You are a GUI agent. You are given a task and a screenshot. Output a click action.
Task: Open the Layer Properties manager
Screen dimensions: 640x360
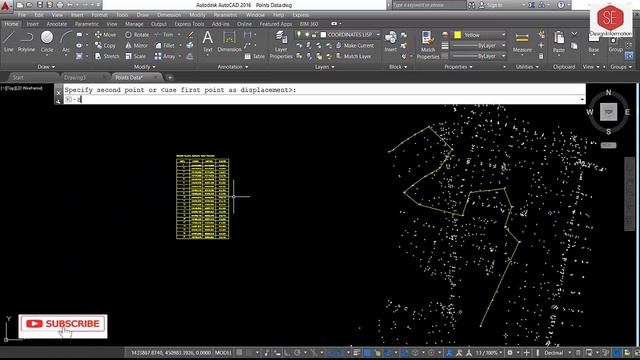click(x=281, y=45)
